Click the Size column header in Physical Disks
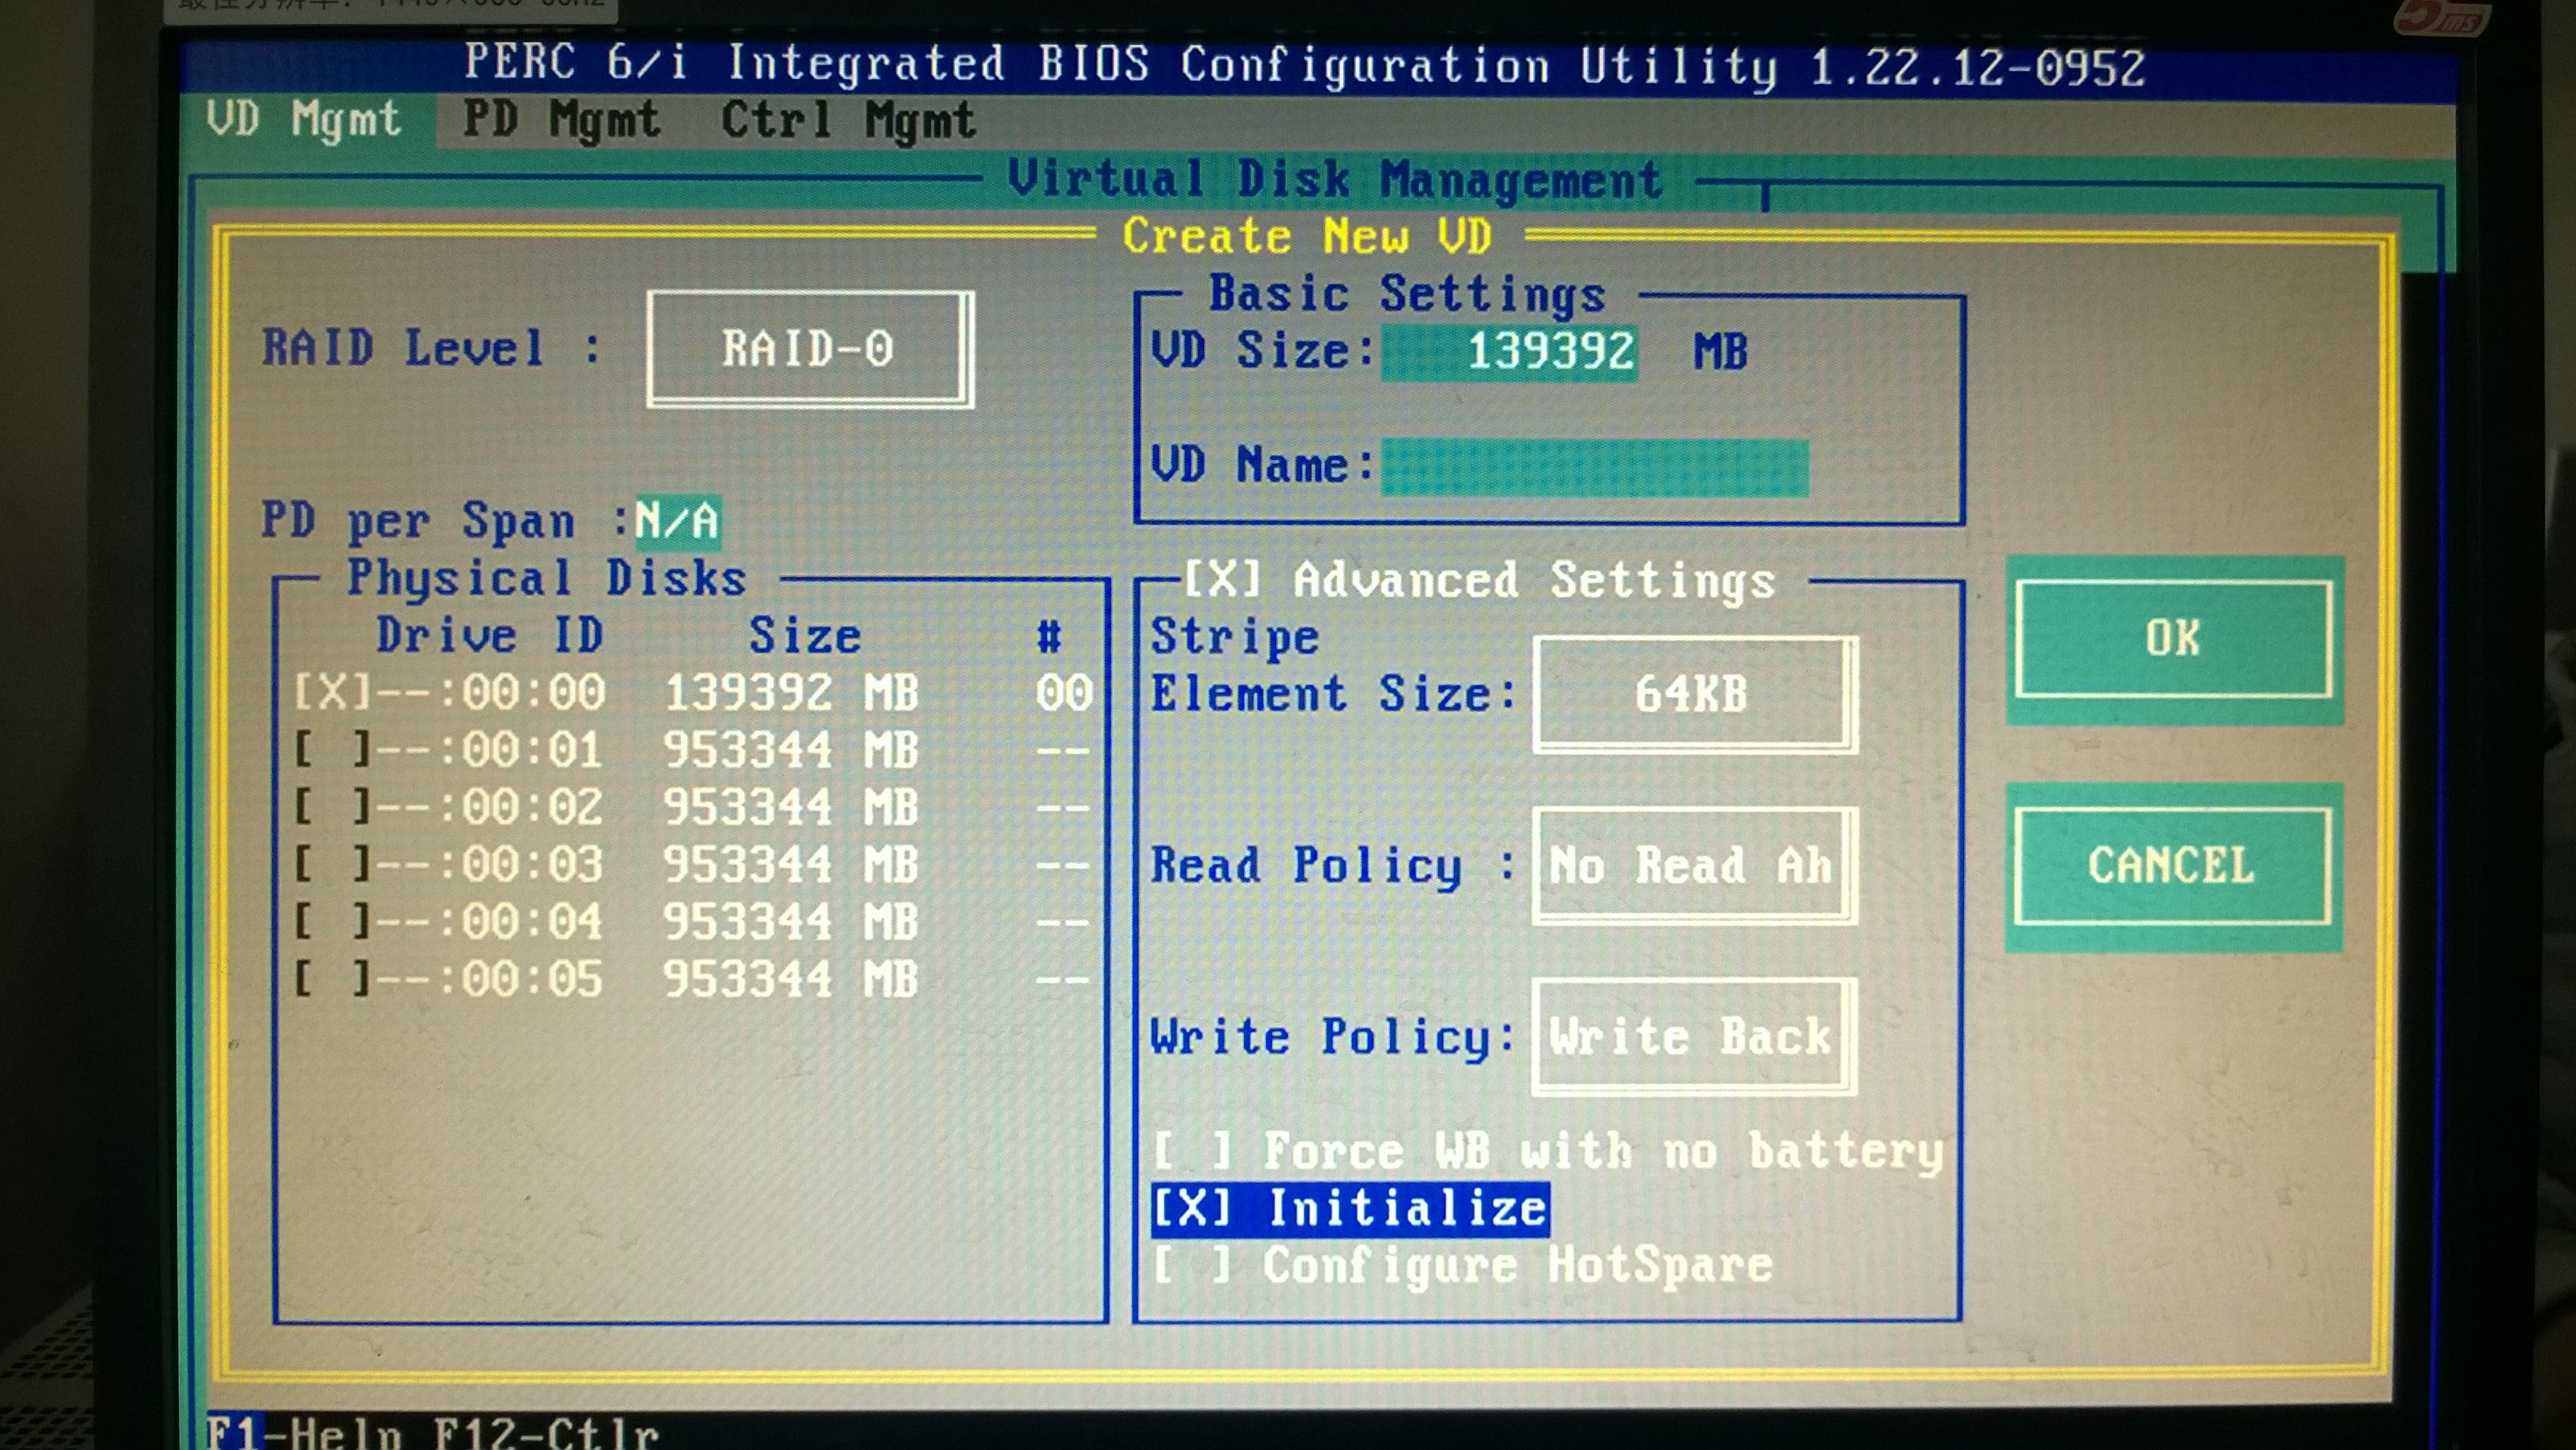This screenshot has width=2576, height=1450. tap(805, 637)
